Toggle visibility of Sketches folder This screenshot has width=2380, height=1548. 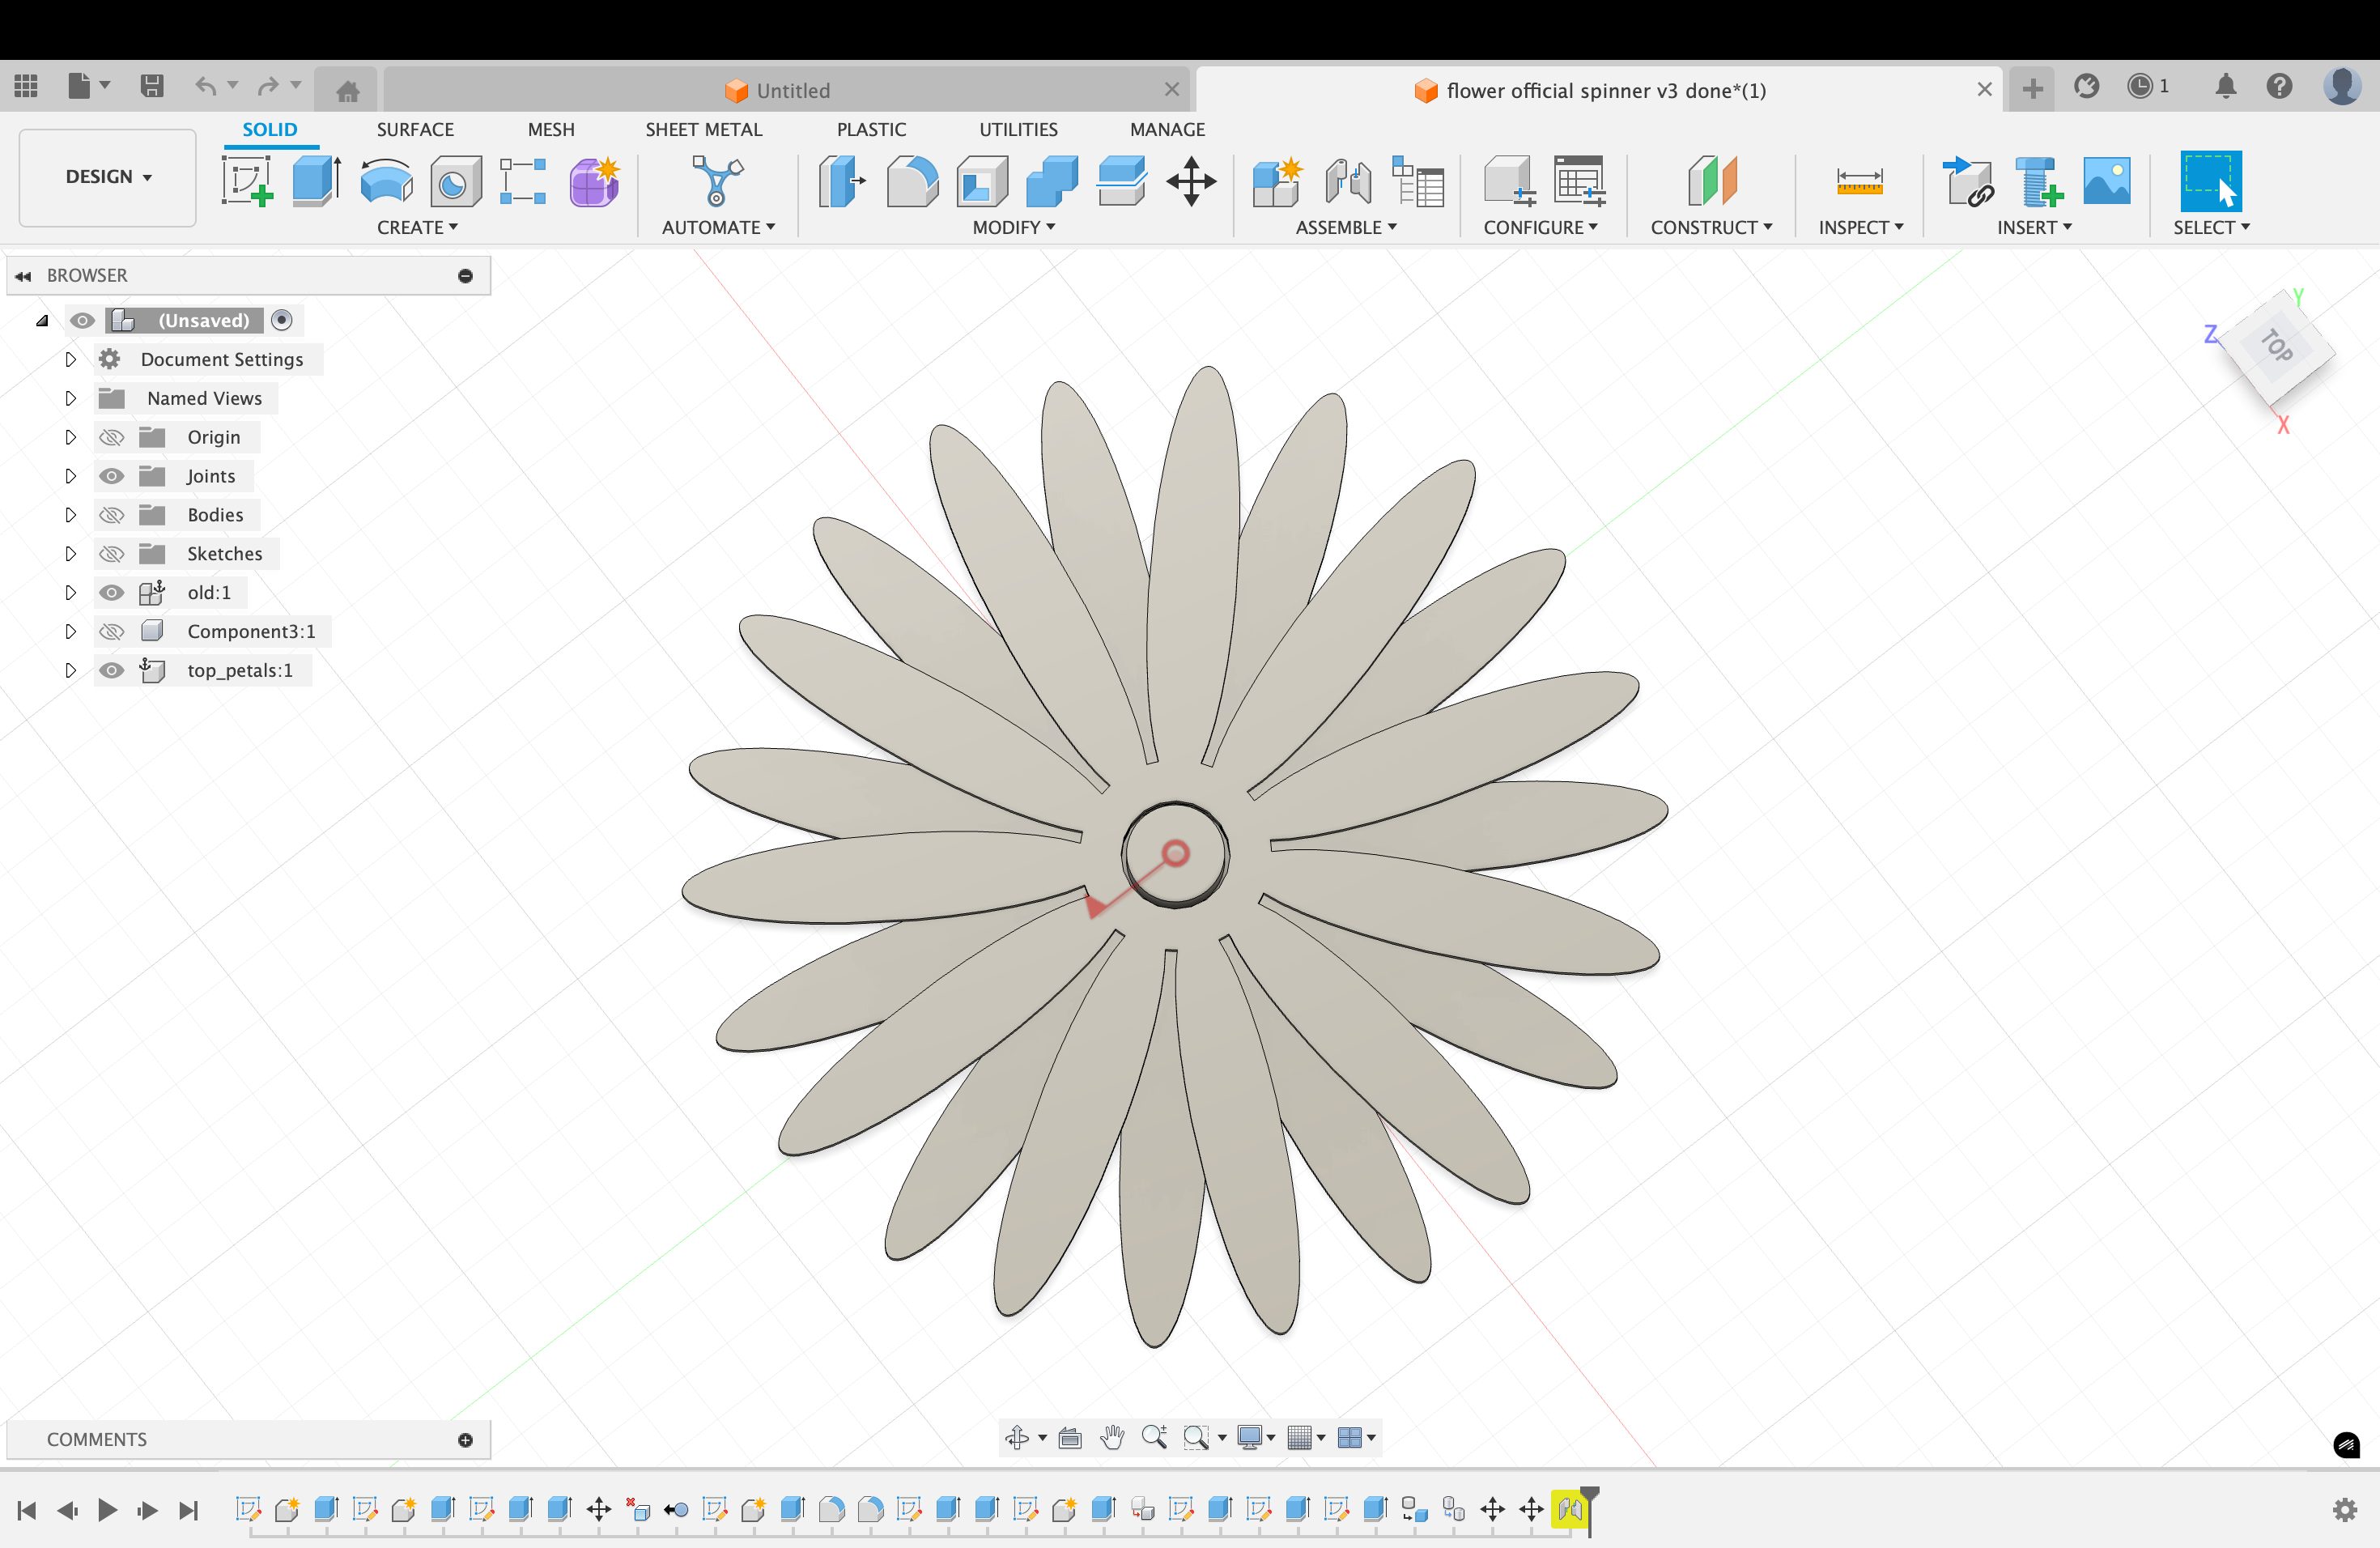pyautogui.click(x=112, y=554)
